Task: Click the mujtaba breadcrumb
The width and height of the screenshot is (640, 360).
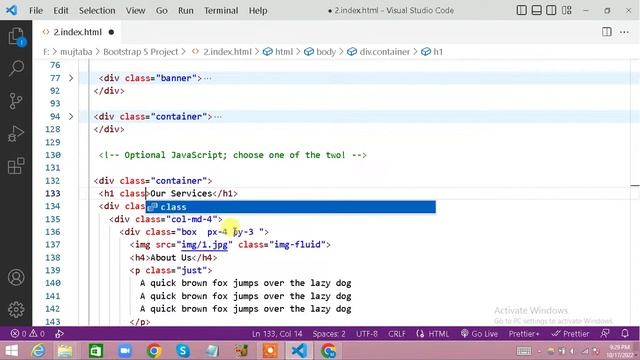Action: pos(76,52)
